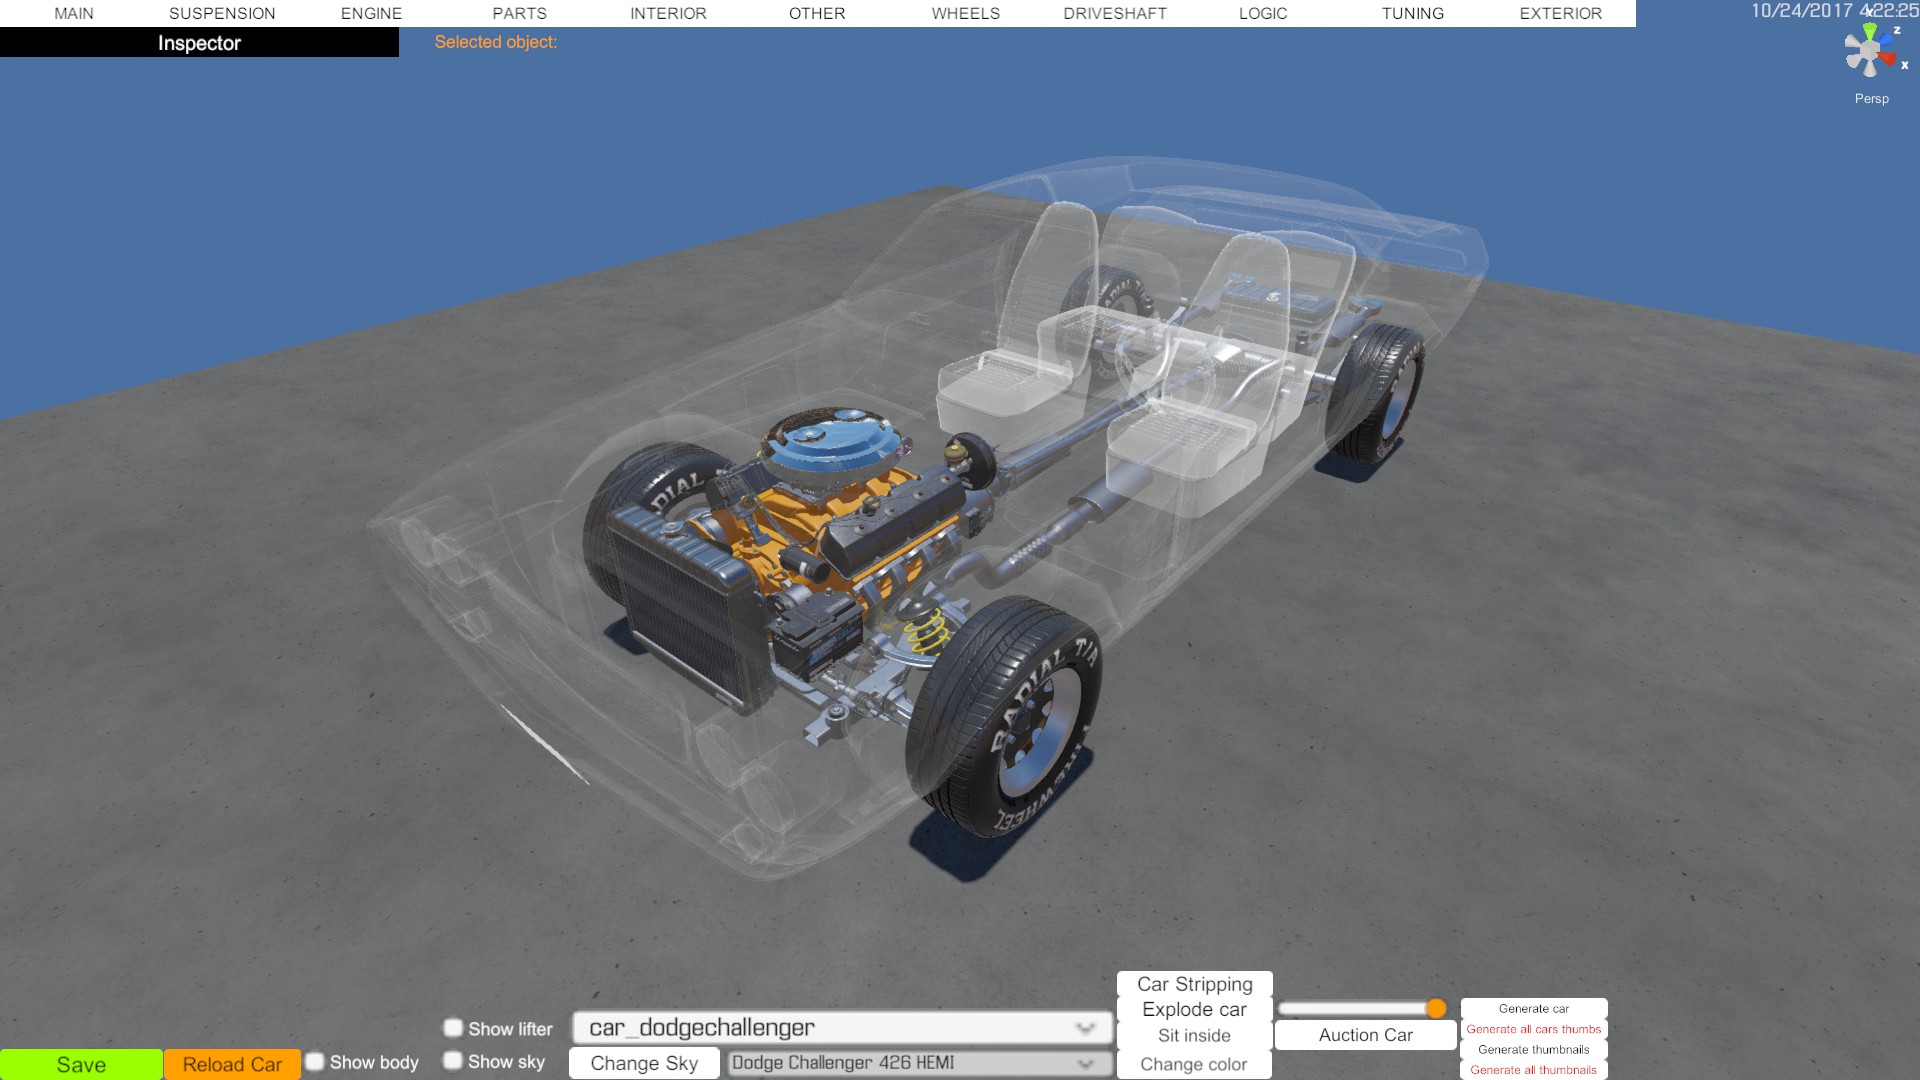Open the TUNING tab

1412,13
